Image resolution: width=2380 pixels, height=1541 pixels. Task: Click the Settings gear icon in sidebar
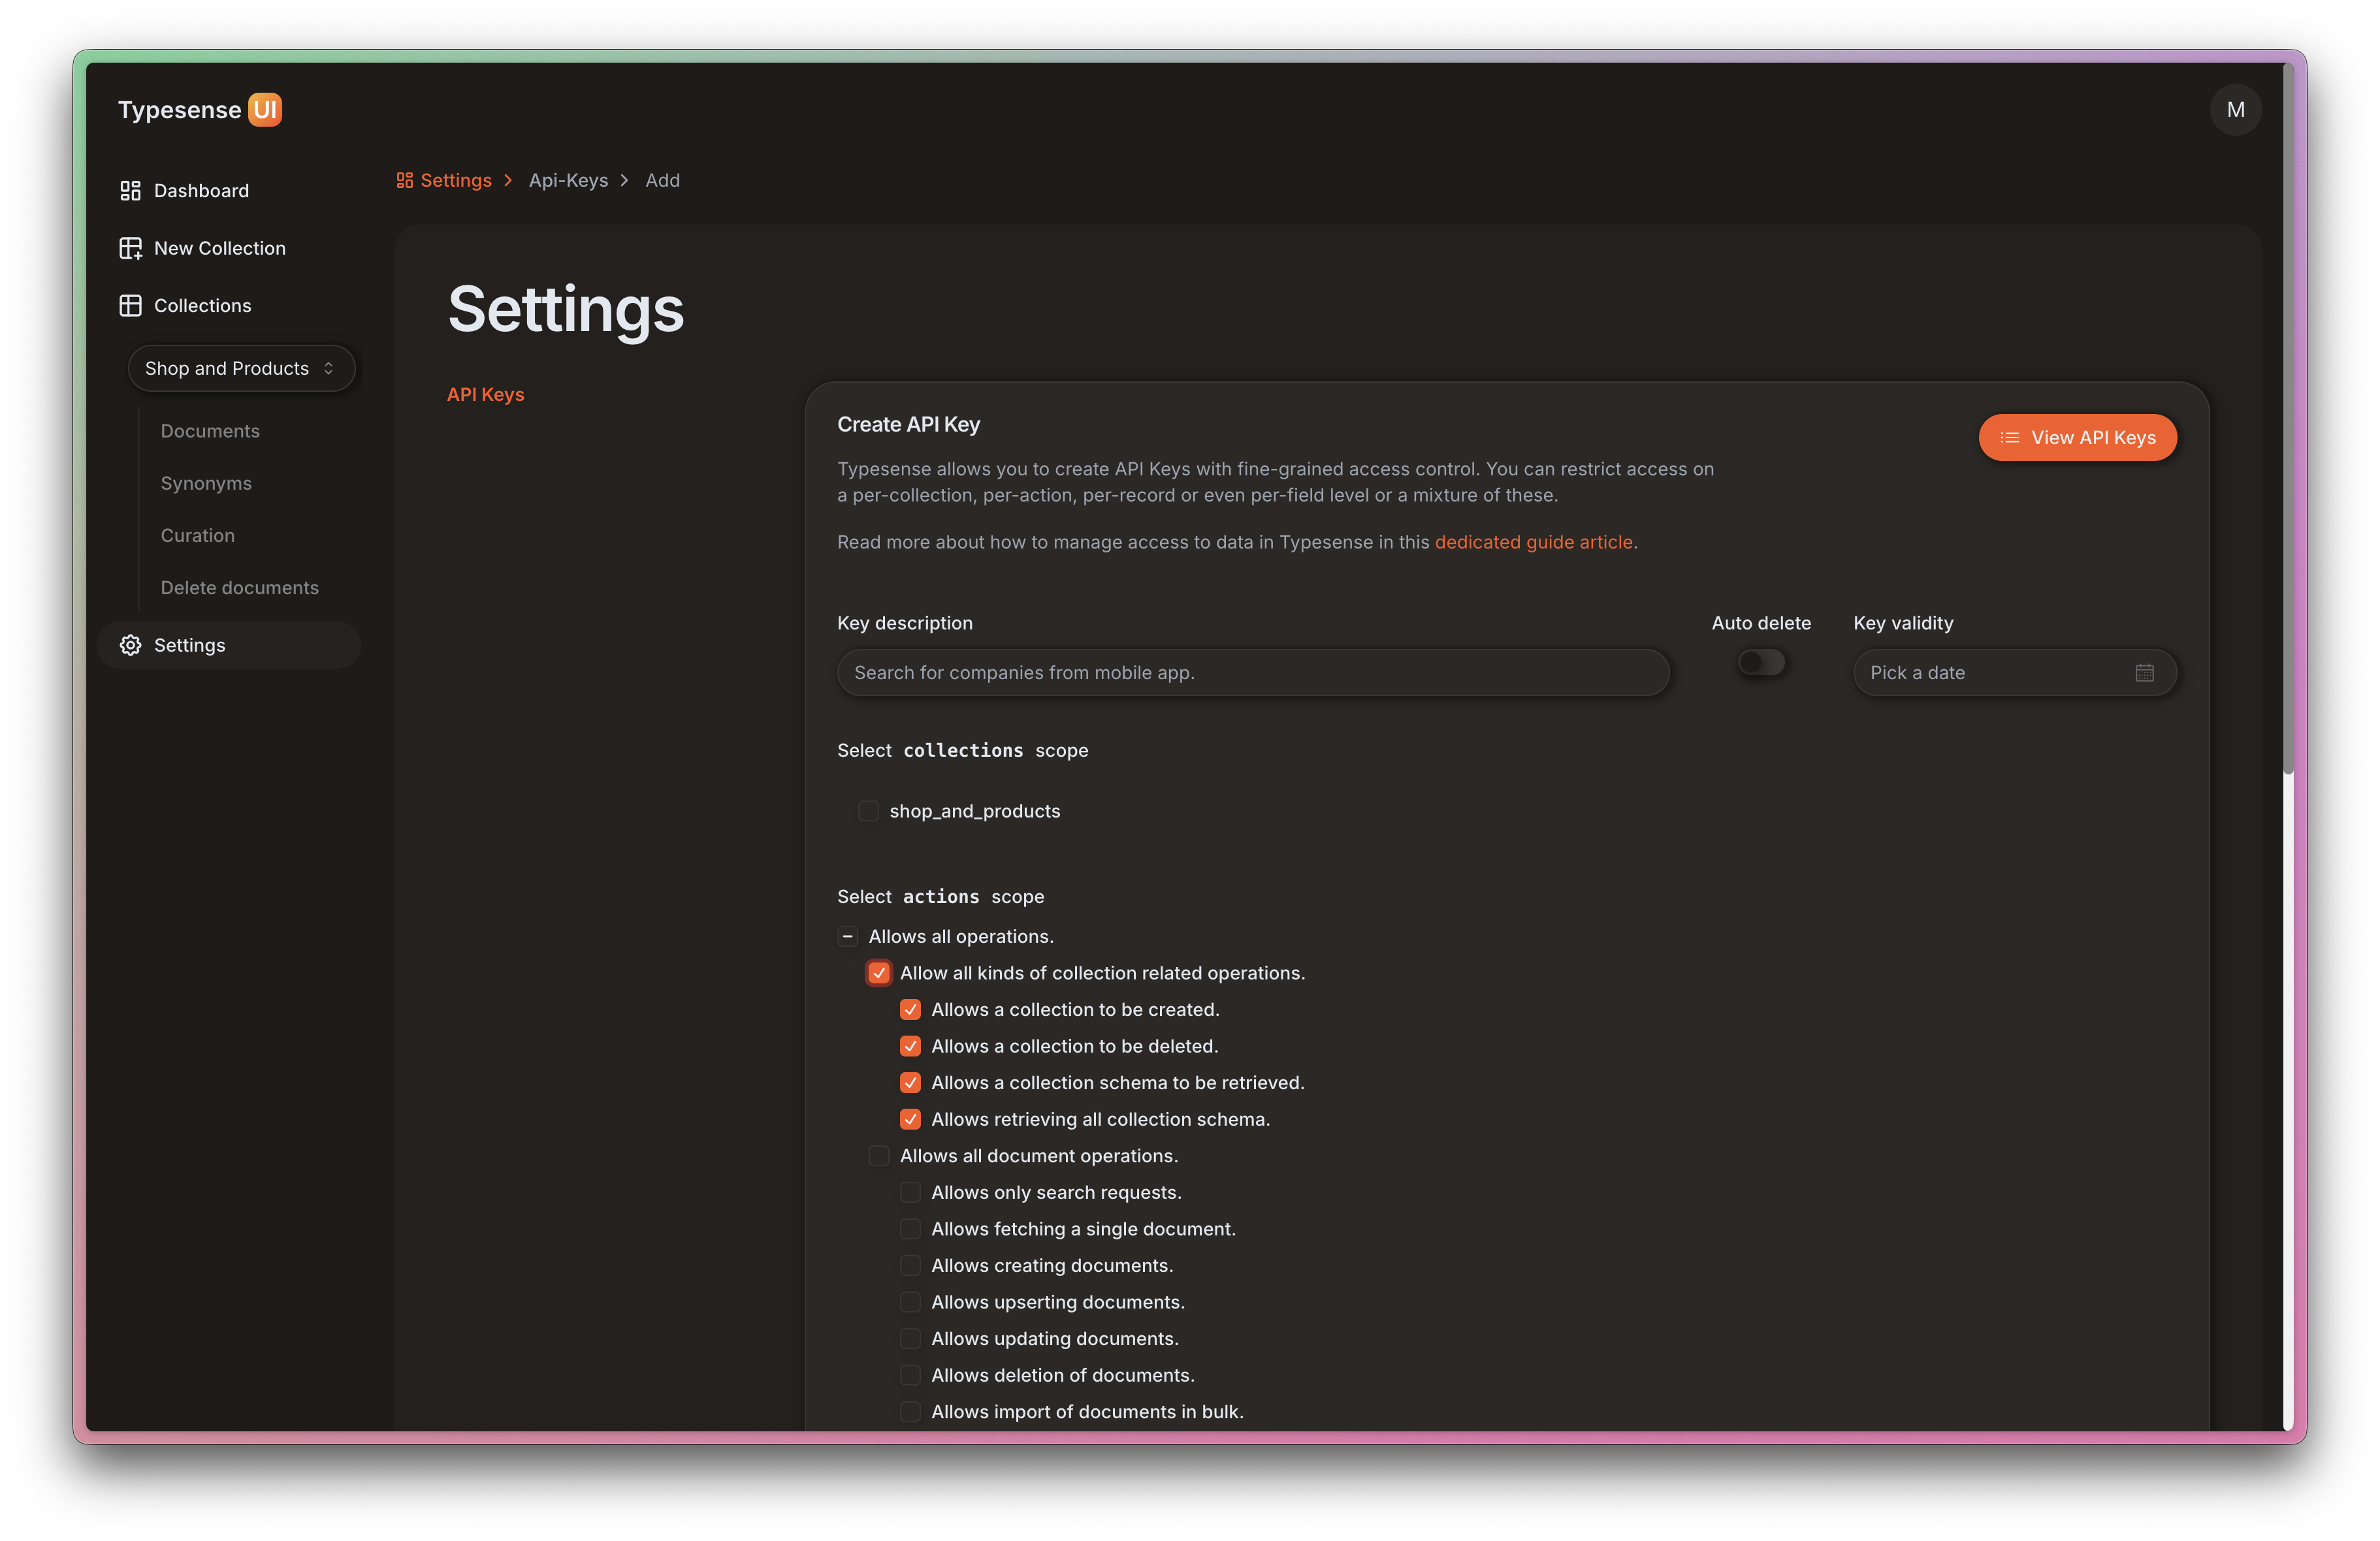click(x=130, y=645)
